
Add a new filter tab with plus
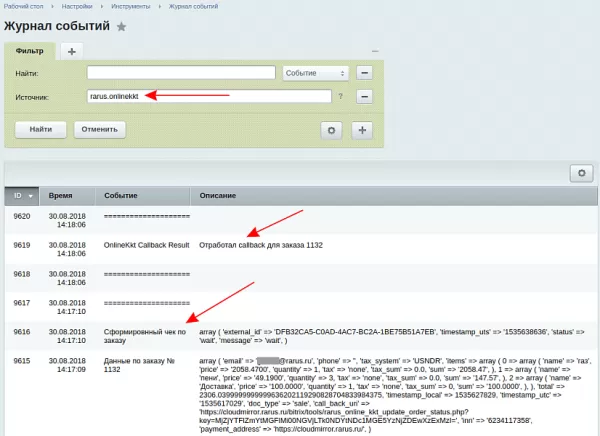[72, 51]
